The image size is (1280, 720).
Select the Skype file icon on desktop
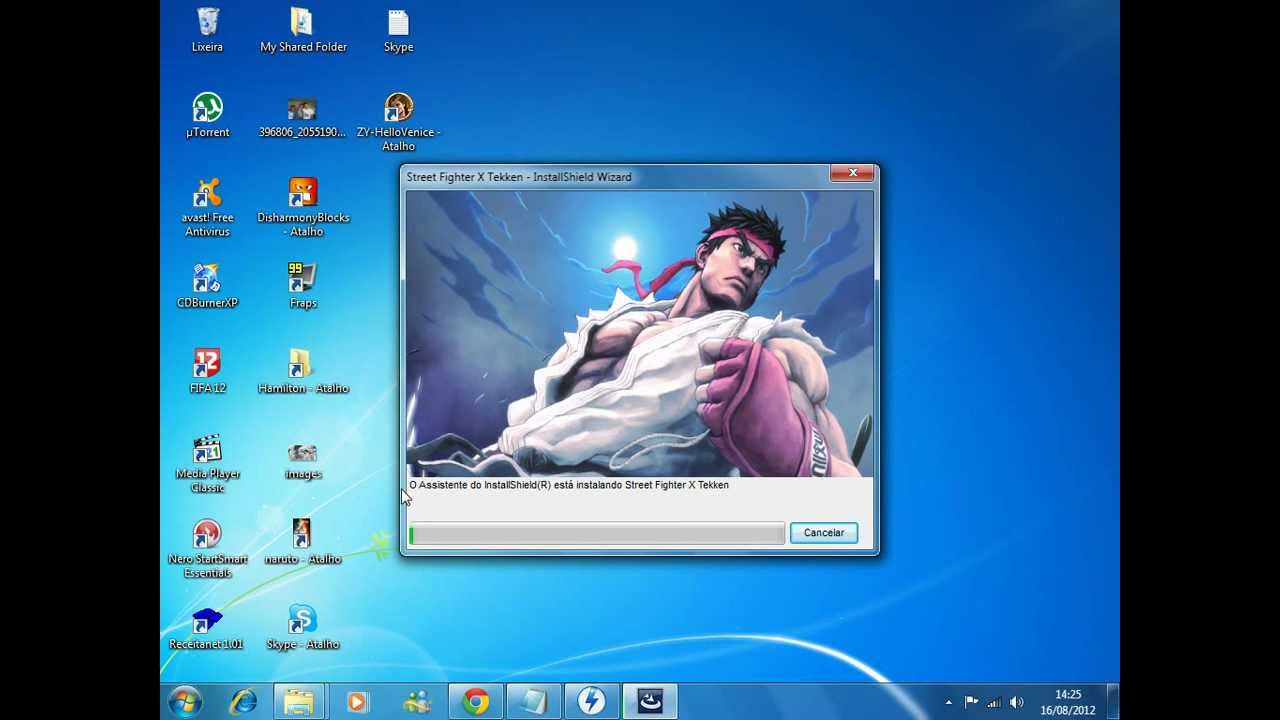398,30
